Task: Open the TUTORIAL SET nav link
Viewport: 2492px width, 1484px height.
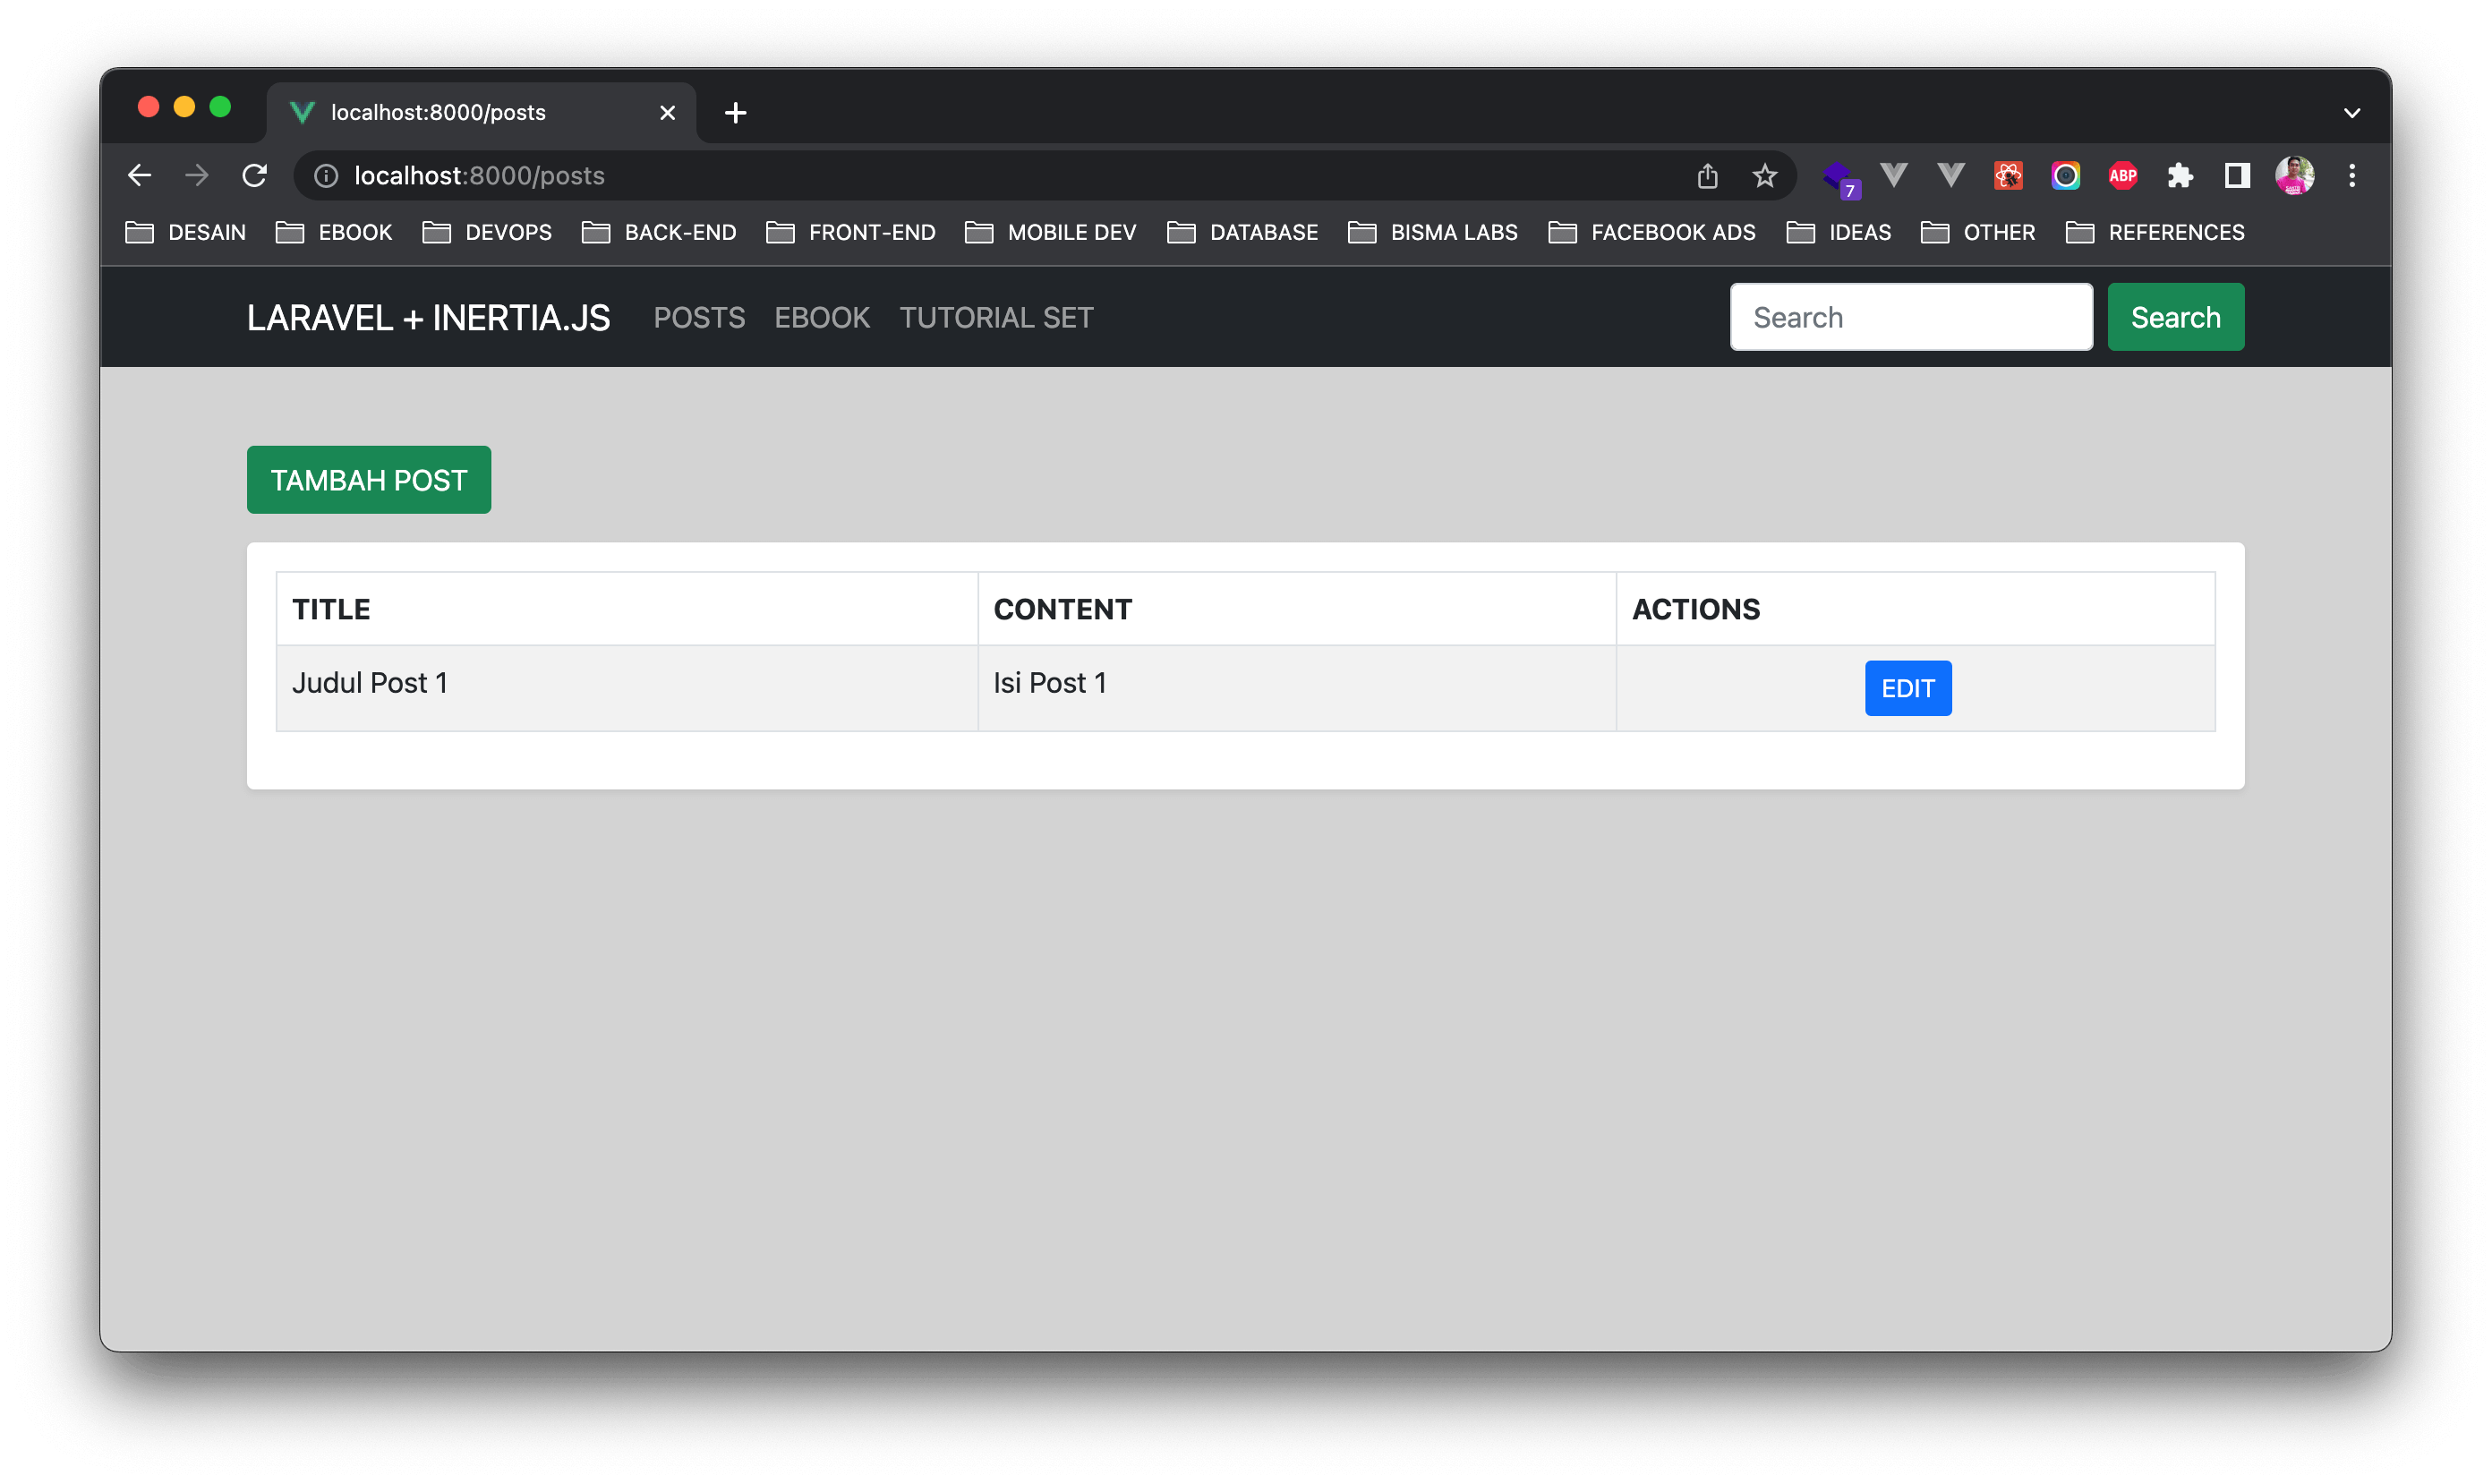Action: tap(996, 318)
